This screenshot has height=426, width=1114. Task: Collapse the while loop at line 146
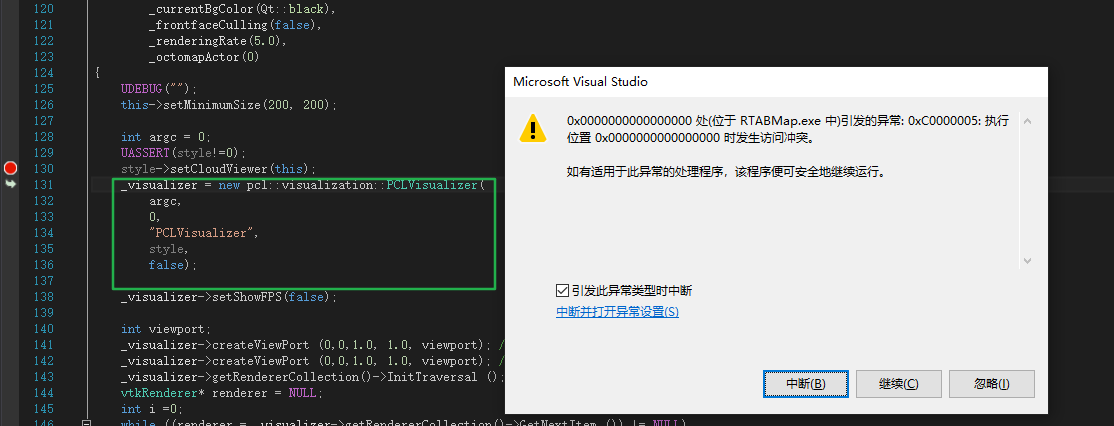pyautogui.click(x=87, y=424)
